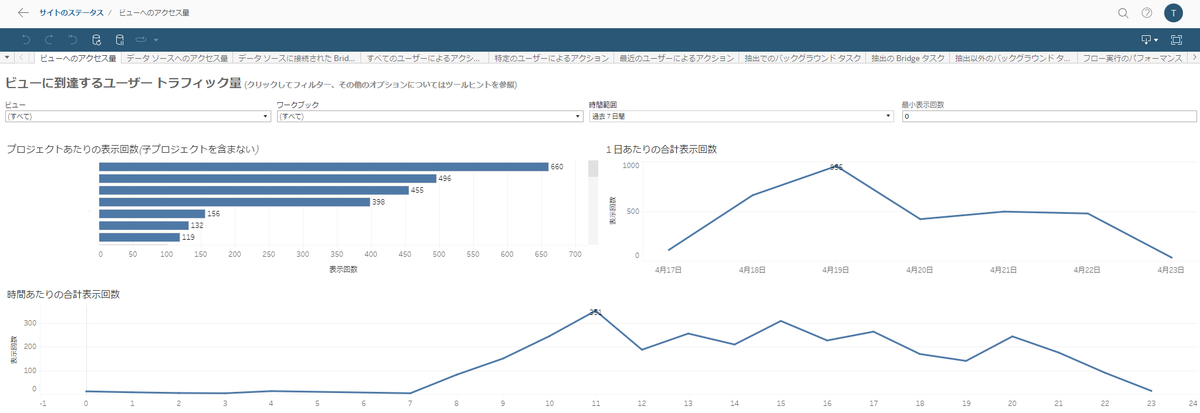Expand the replay speed dropdown arrow

tap(156, 41)
